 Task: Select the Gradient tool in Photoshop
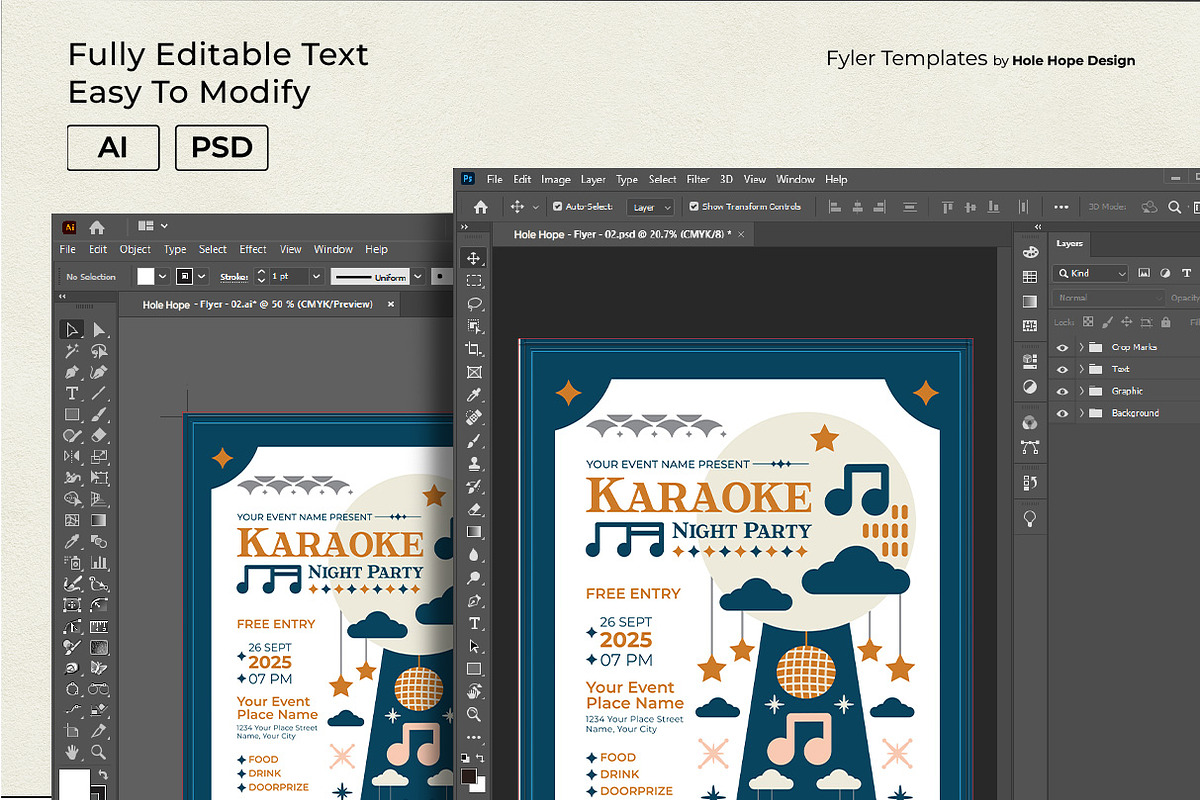click(474, 532)
